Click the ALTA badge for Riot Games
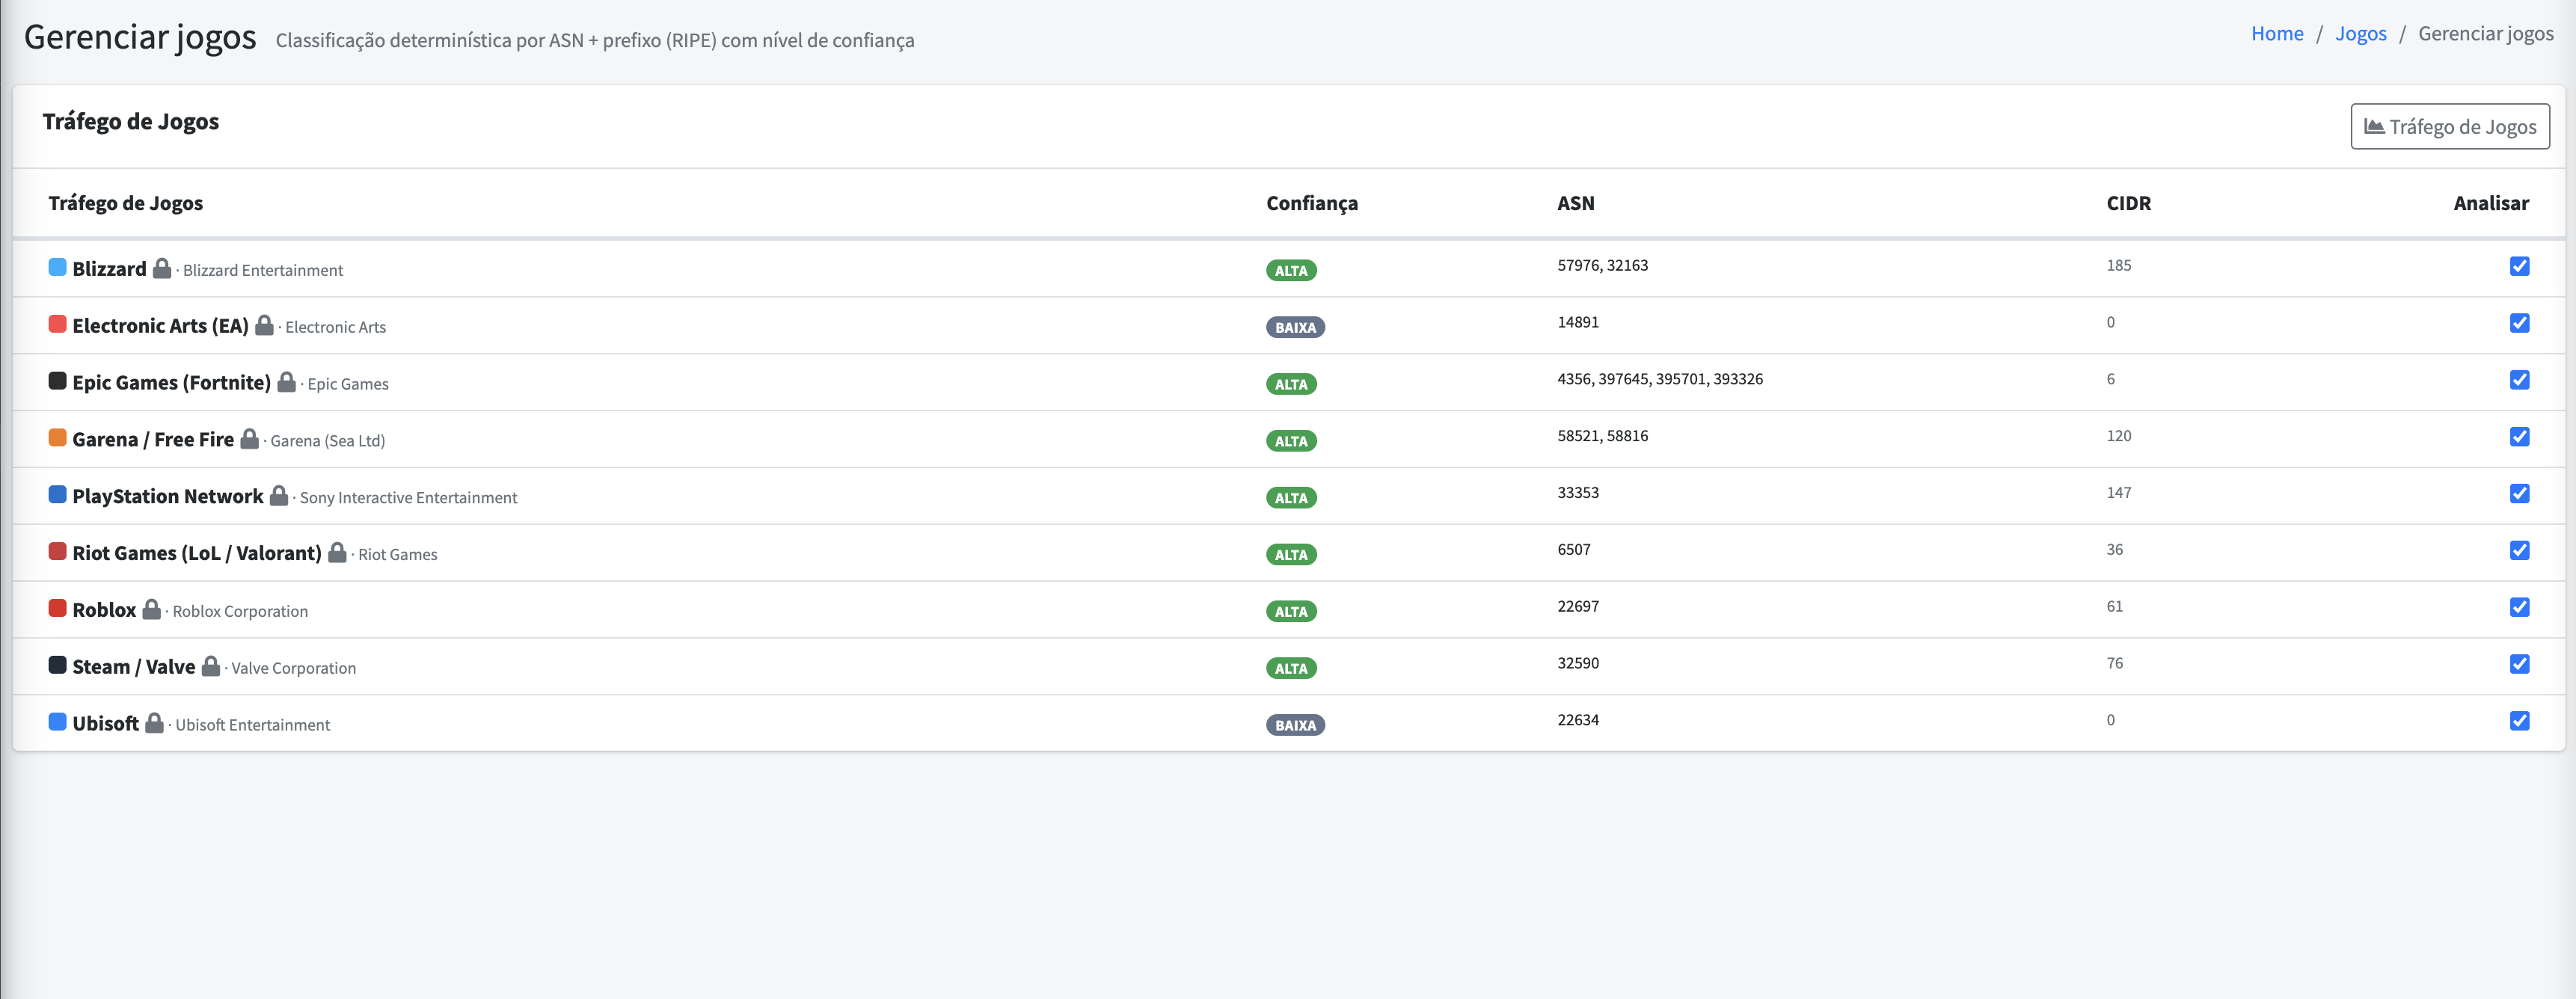Image resolution: width=2576 pixels, height=999 pixels. [1290, 555]
